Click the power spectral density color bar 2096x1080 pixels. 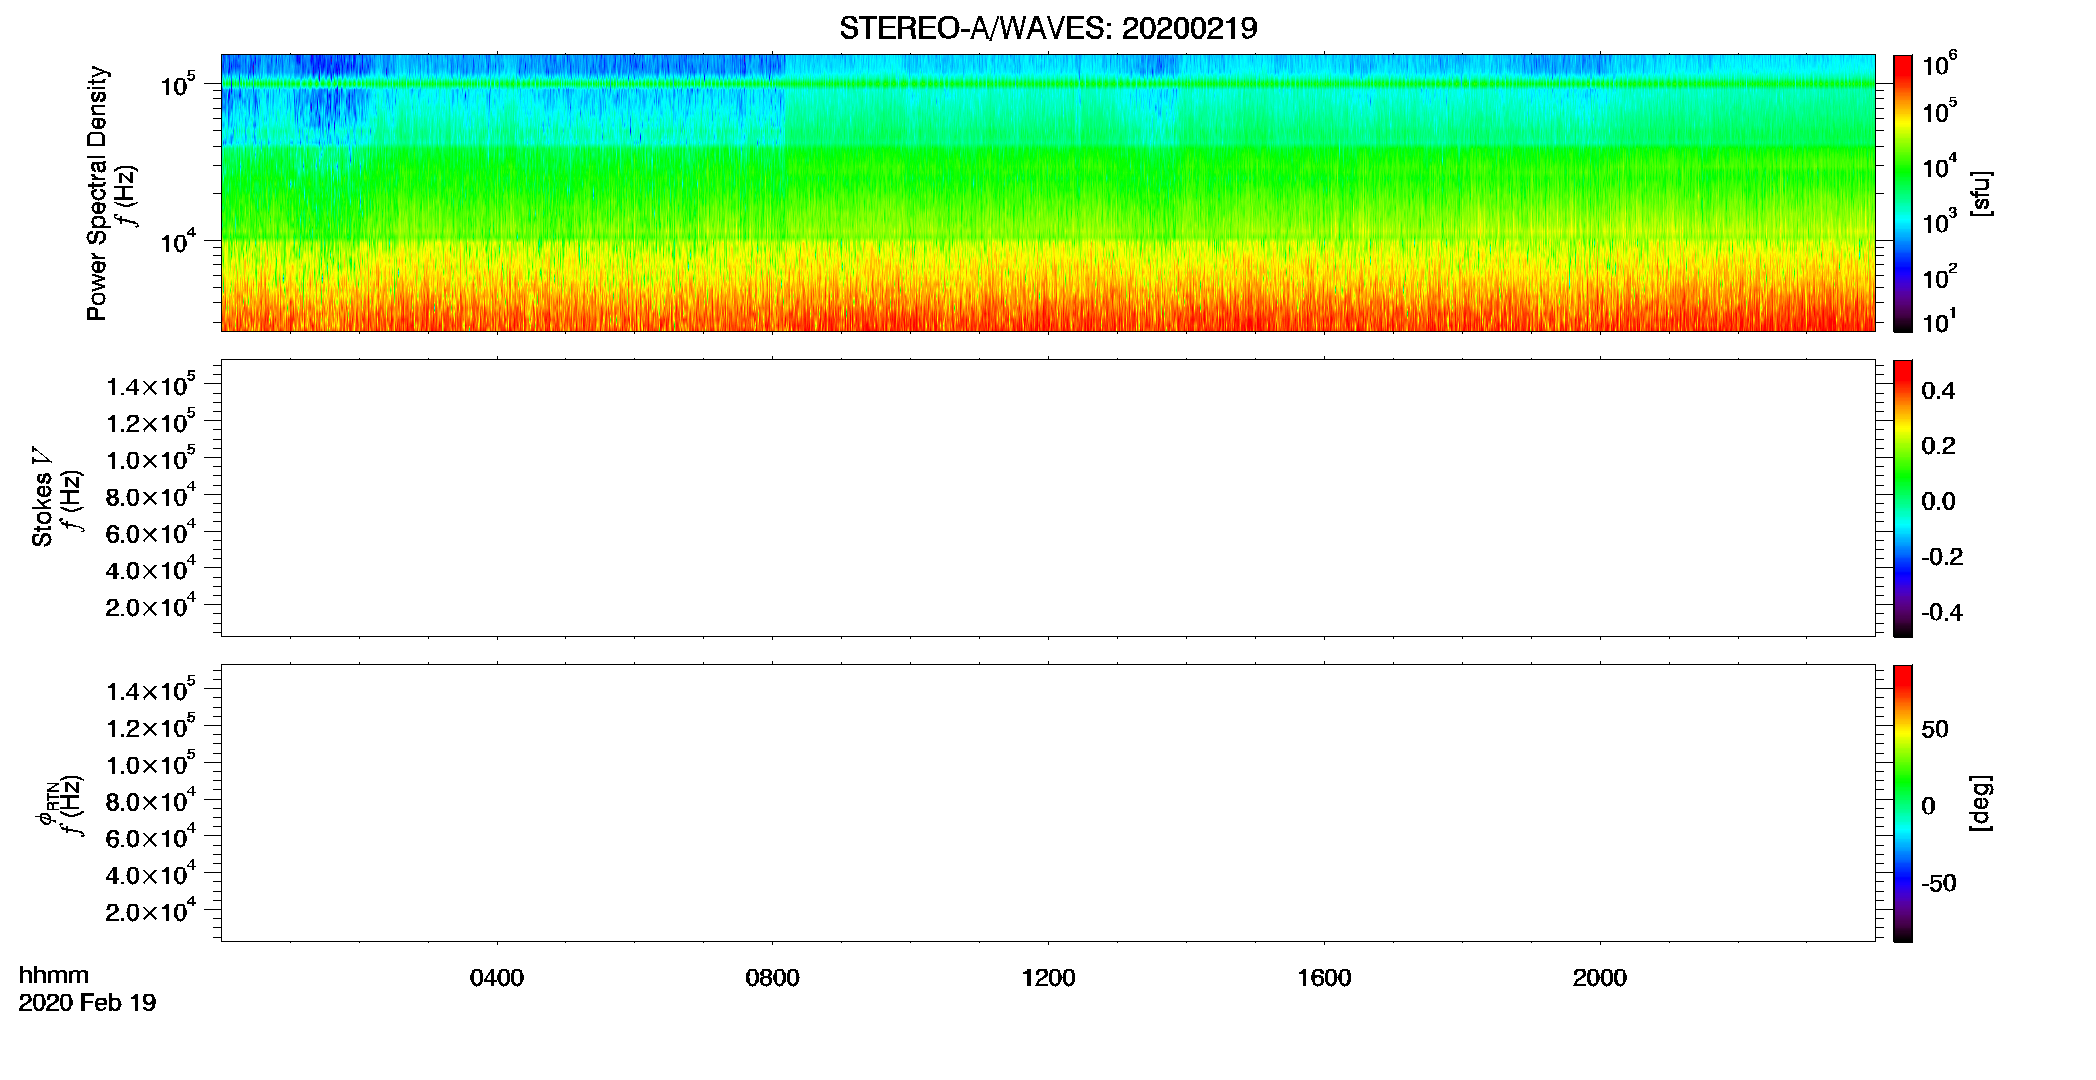[1903, 193]
